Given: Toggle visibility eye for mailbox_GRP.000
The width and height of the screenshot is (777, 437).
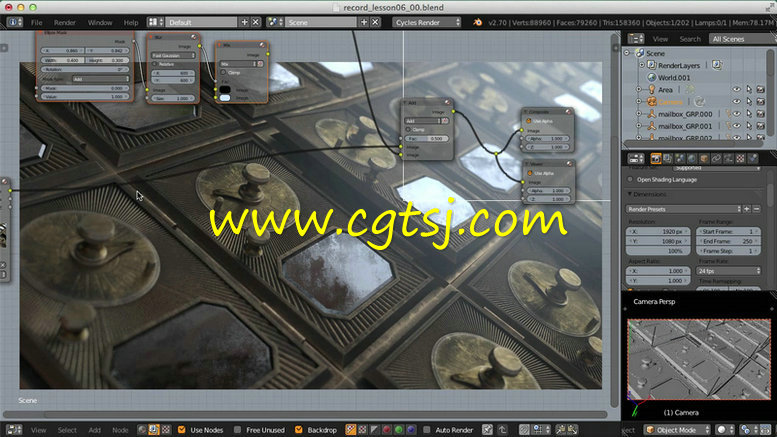Looking at the screenshot, I should point(736,114).
